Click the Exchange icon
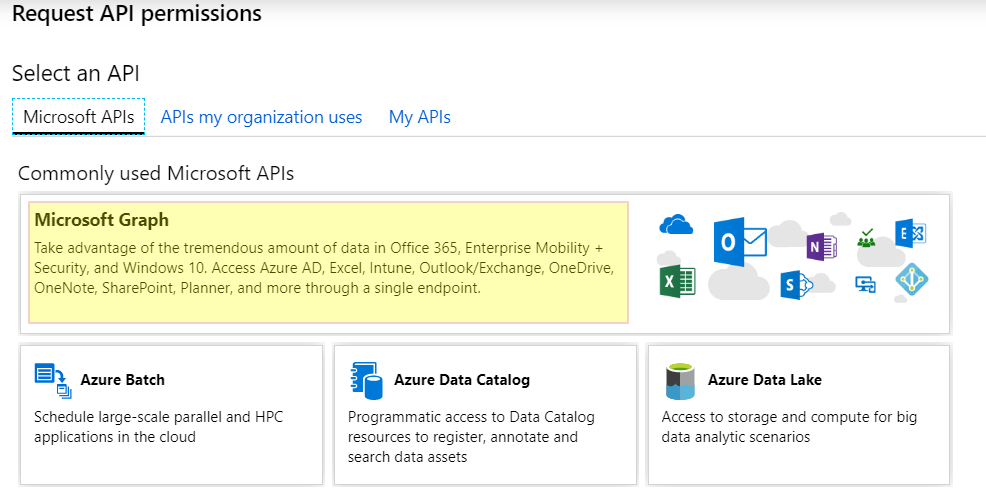The image size is (986, 492). click(911, 233)
